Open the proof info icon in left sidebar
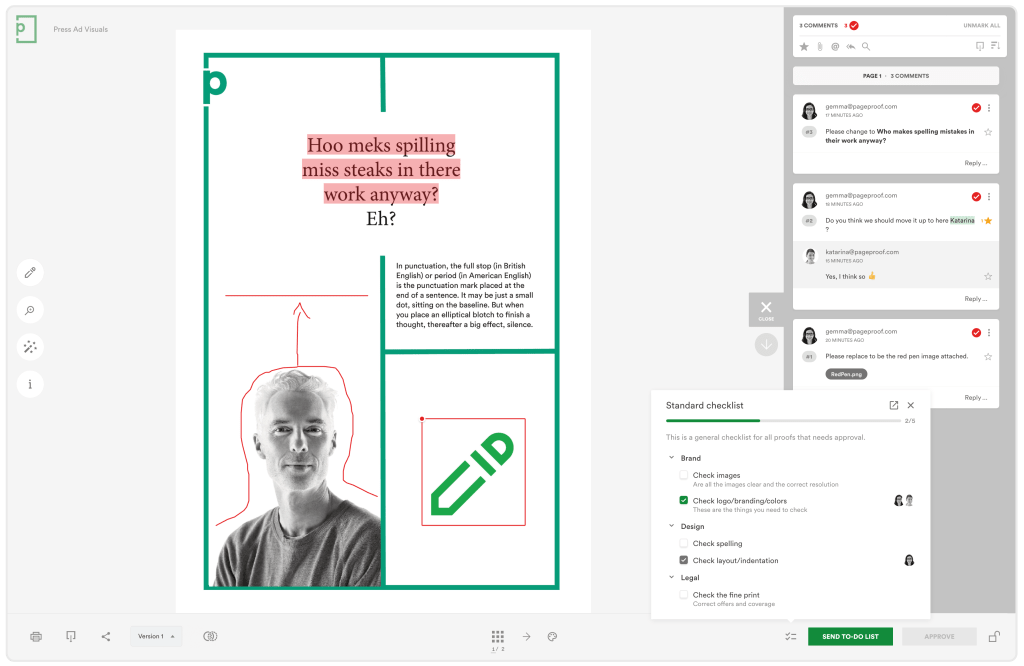Screen dimensions: 1024x666 [x=30, y=384]
